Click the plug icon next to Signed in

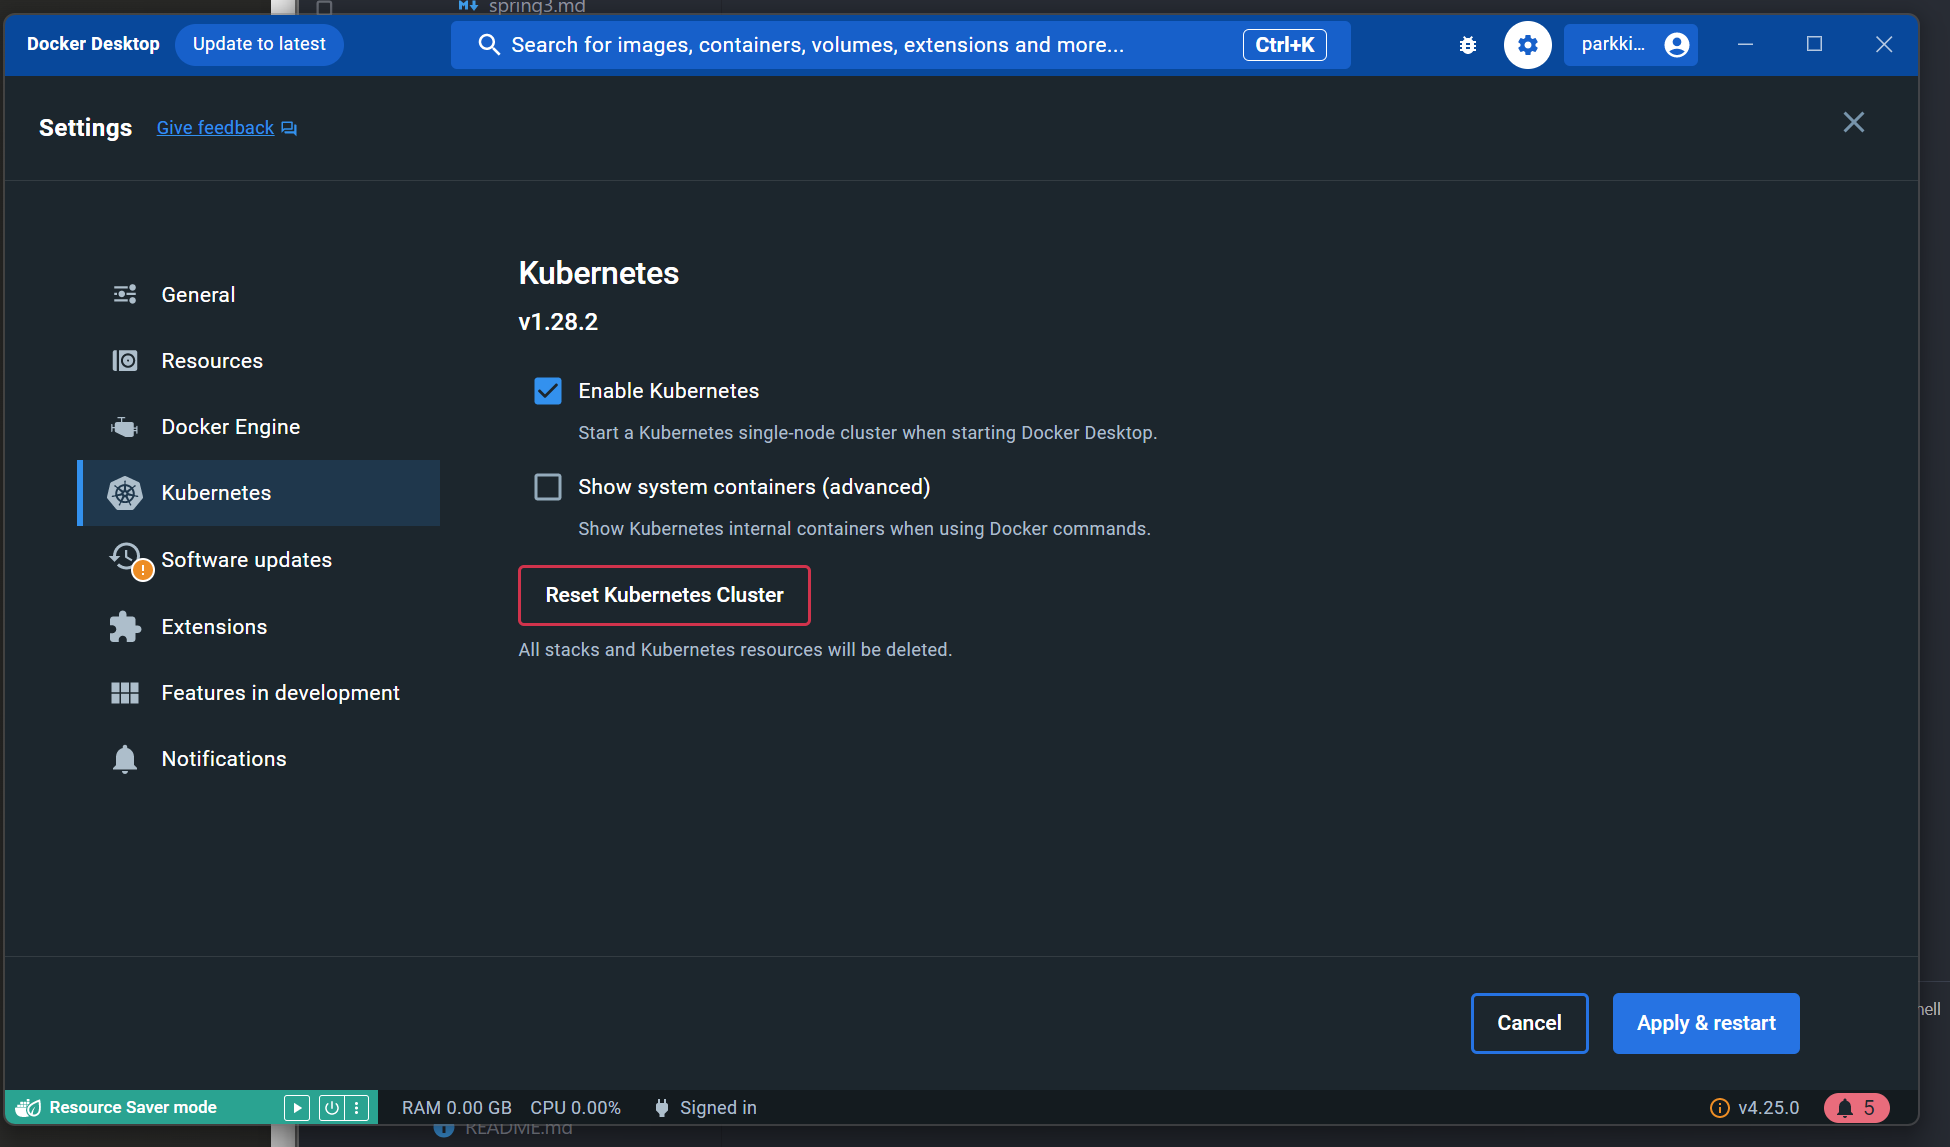tap(661, 1108)
